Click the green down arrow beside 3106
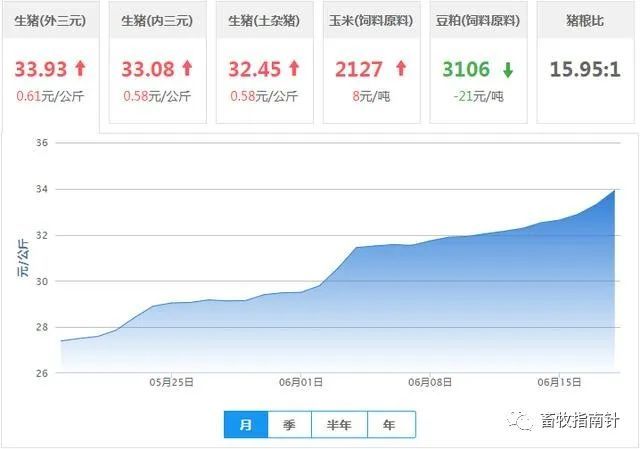 pyautogui.click(x=508, y=70)
